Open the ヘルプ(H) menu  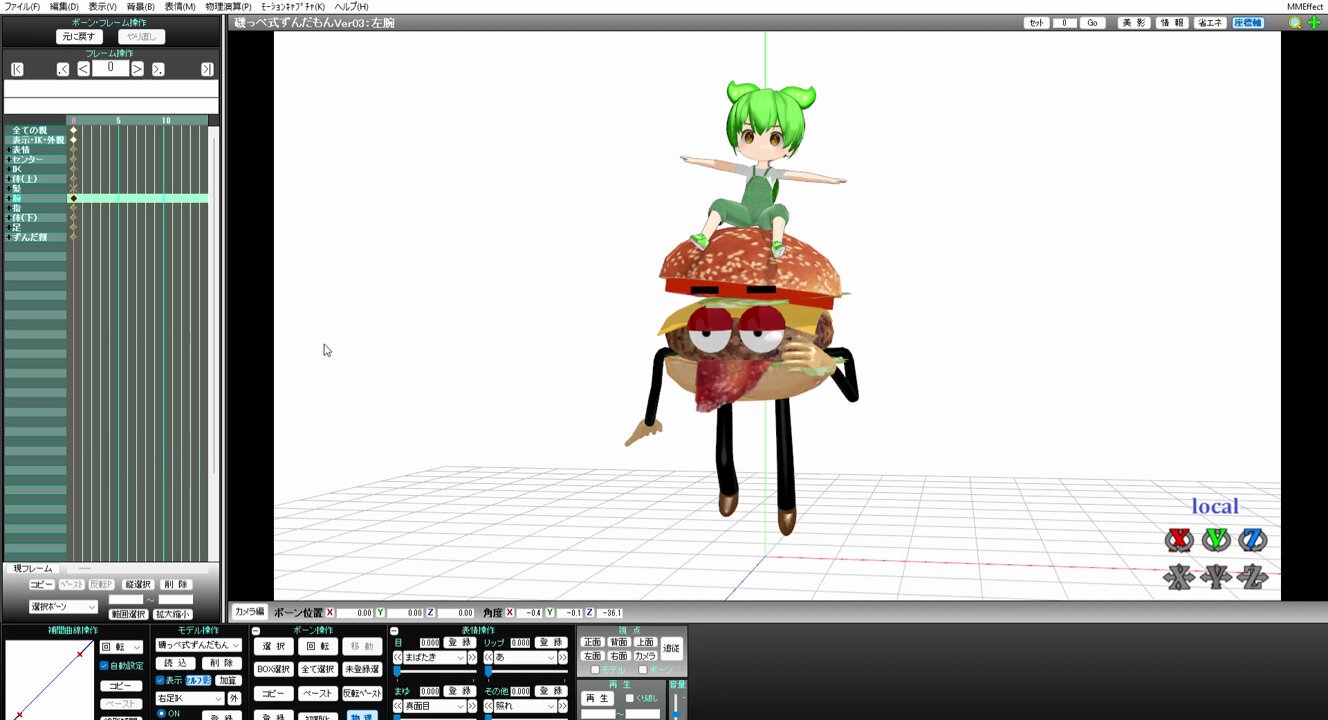351,7
